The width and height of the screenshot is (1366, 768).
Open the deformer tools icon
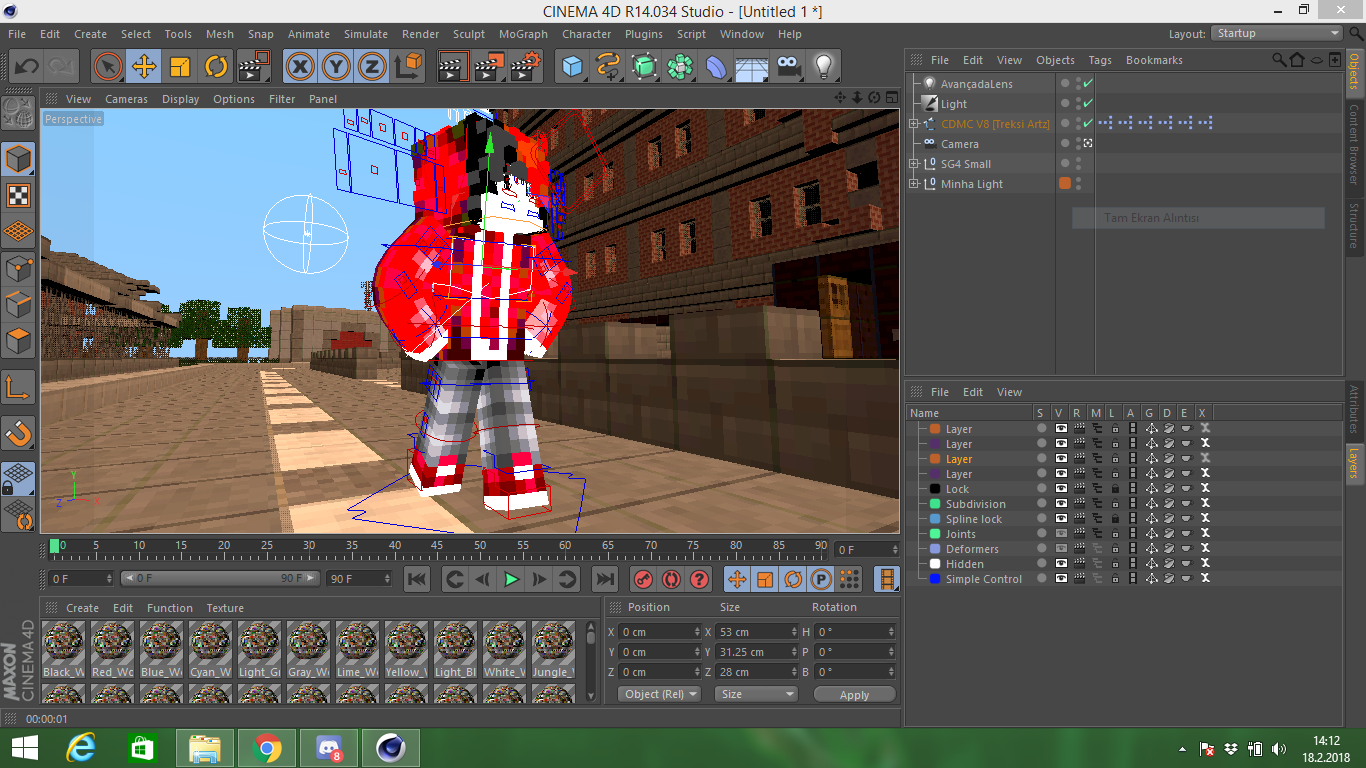point(716,67)
